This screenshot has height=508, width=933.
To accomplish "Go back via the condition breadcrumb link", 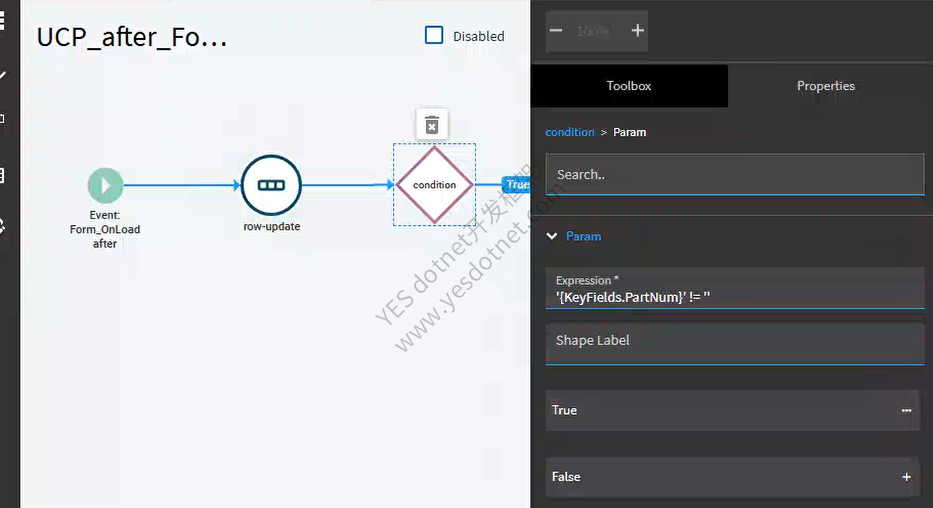I will (x=569, y=132).
